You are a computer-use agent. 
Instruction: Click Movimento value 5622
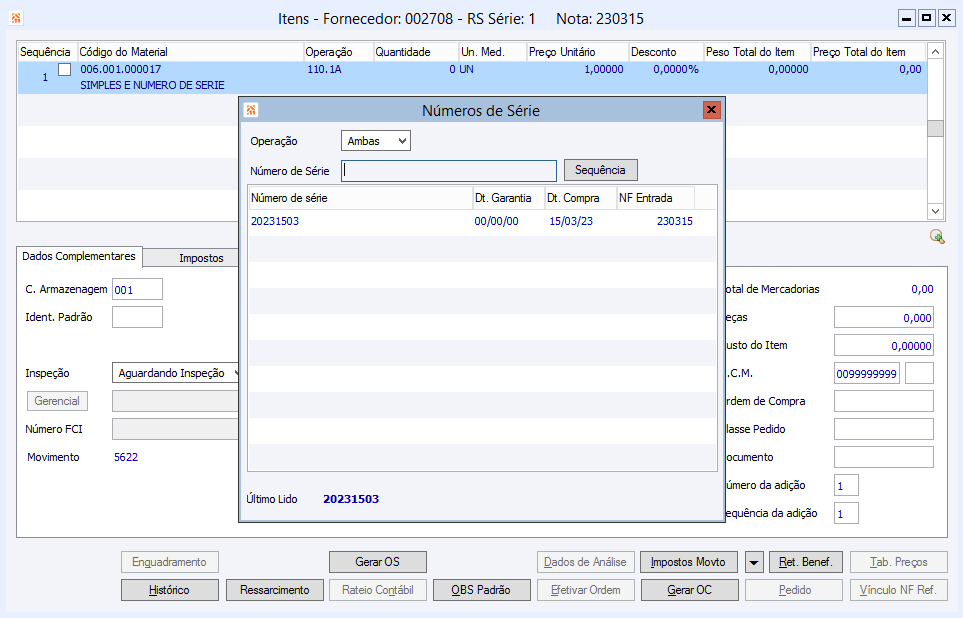[126, 457]
